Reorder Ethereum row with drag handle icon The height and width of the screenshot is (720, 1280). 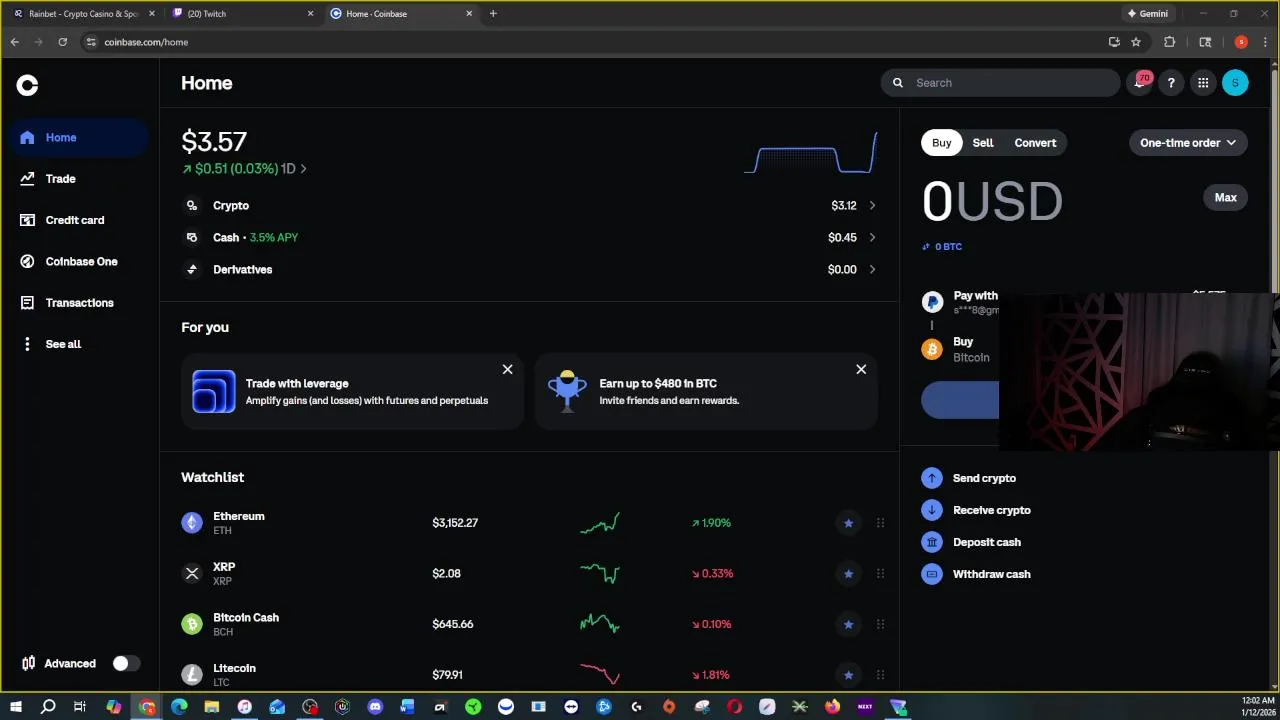point(880,523)
